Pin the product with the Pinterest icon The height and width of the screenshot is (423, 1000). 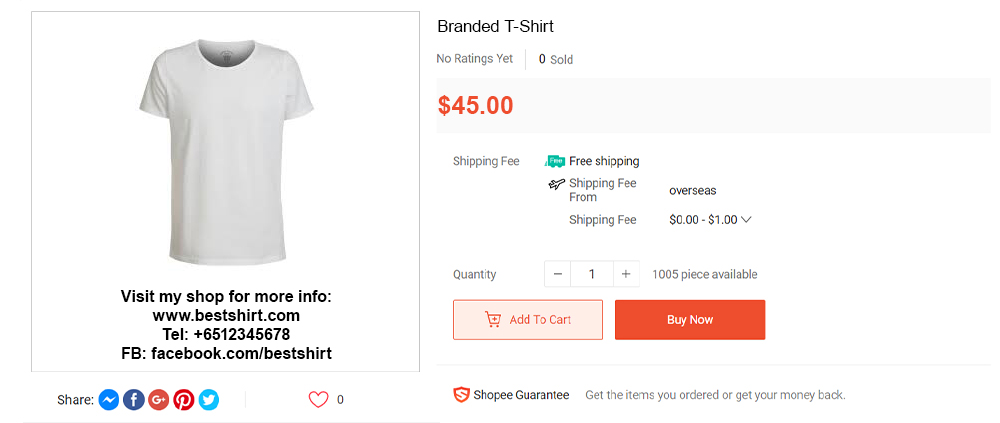click(x=184, y=400)
